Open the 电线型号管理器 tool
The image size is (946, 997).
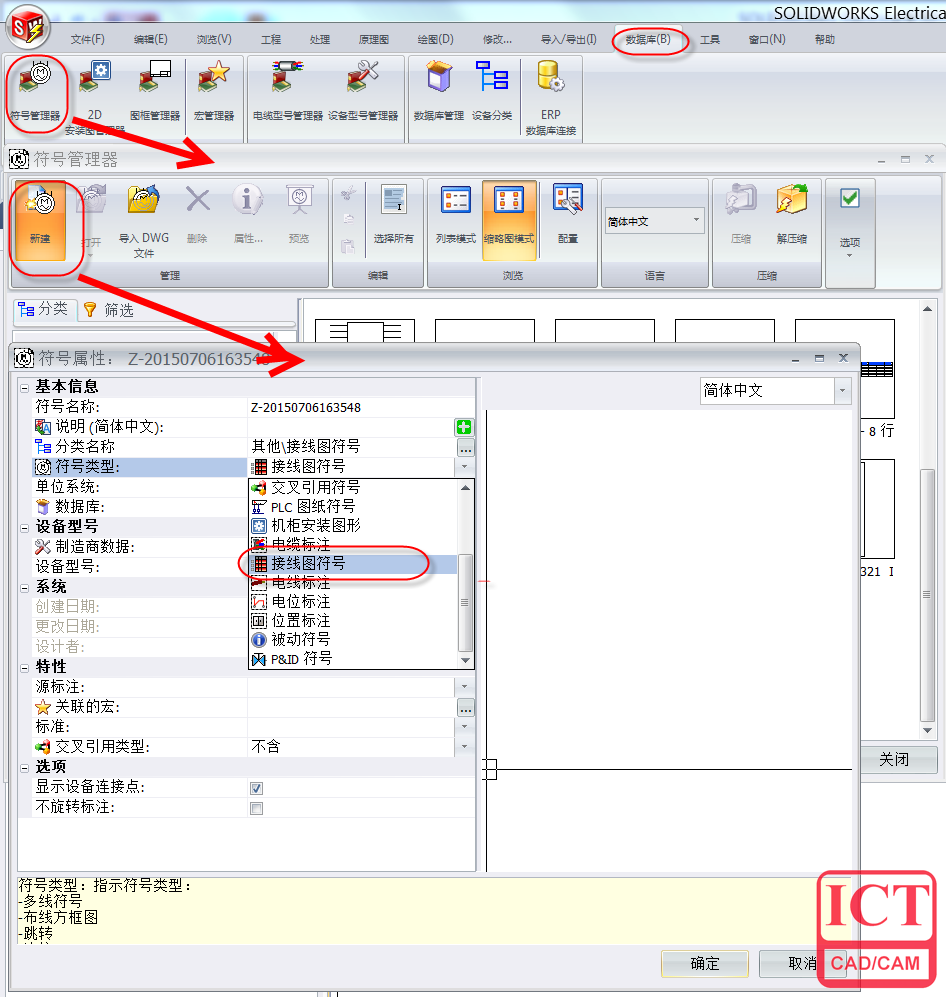pos(287,90)
